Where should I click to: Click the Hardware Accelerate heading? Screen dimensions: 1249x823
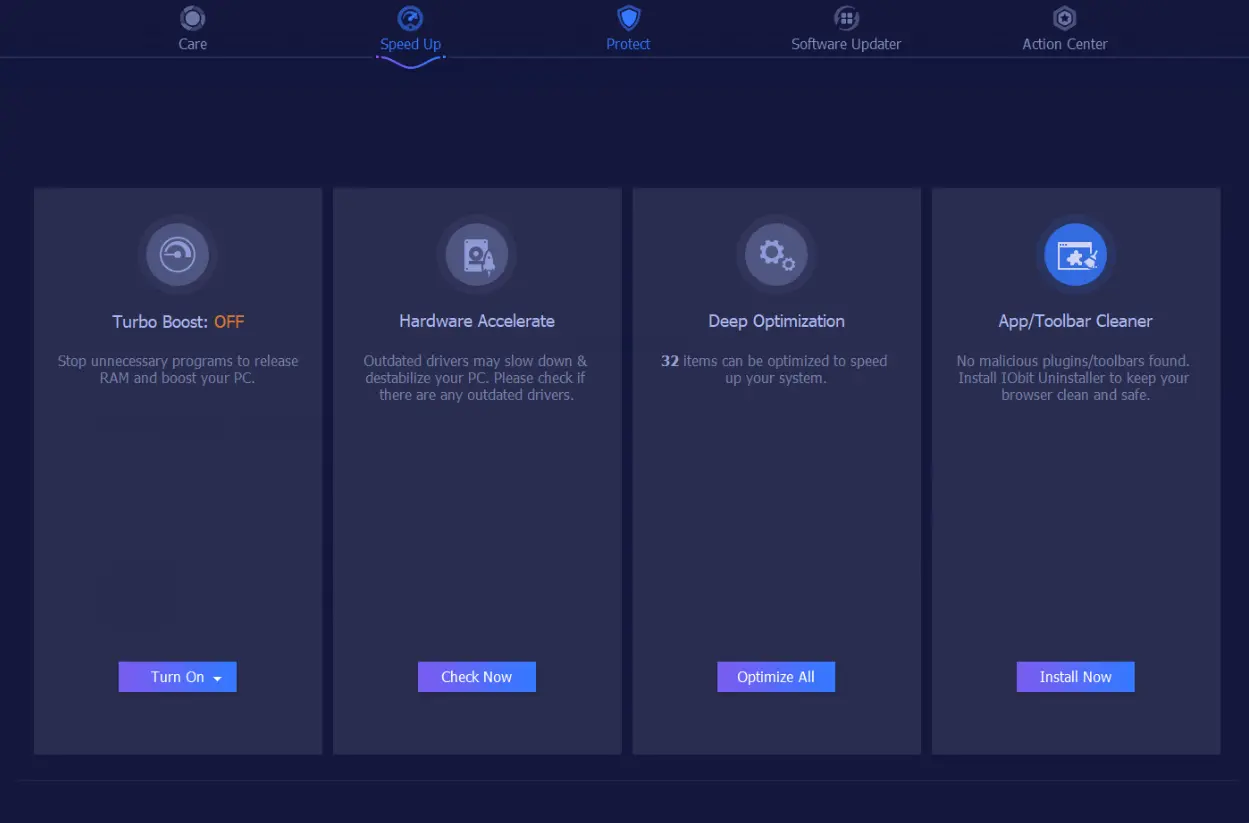[x=477, y=321]
